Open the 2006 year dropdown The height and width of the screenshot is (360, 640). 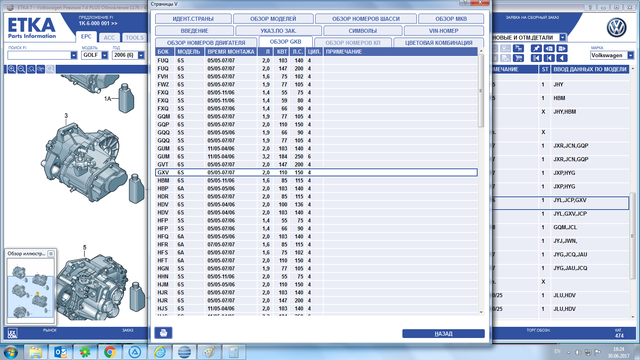click(141, 55)
